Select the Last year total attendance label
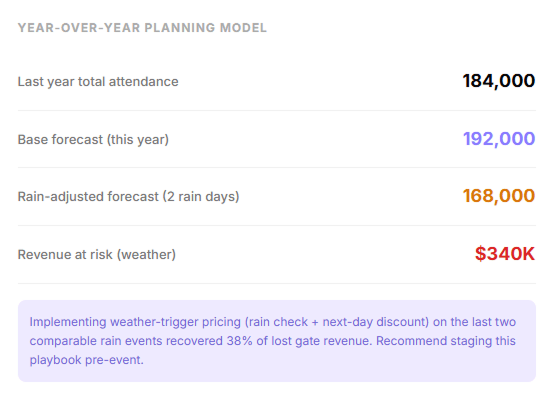The width and height of the screenshot is (555, 403). [x=98, y=82]
